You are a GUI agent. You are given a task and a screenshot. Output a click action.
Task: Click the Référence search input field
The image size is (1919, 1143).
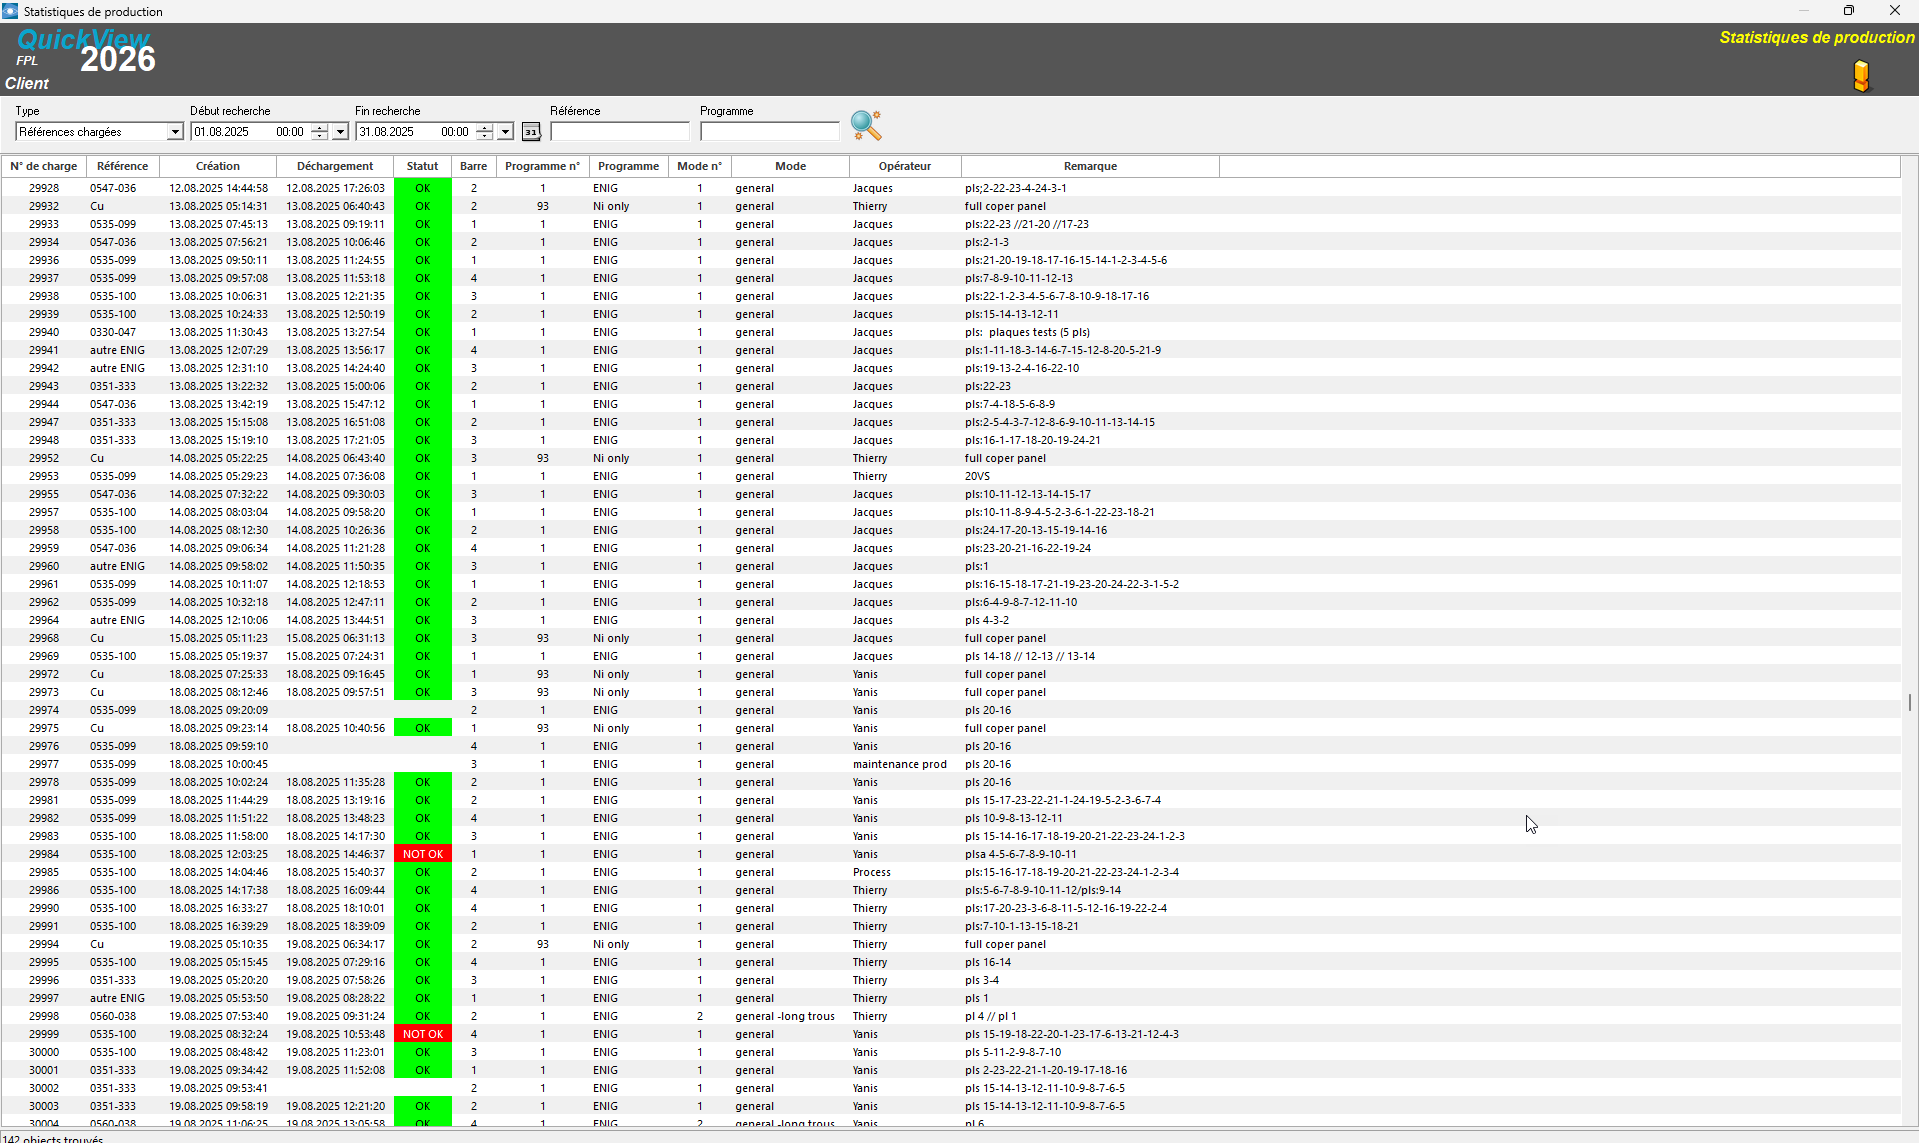click(619, 132)
